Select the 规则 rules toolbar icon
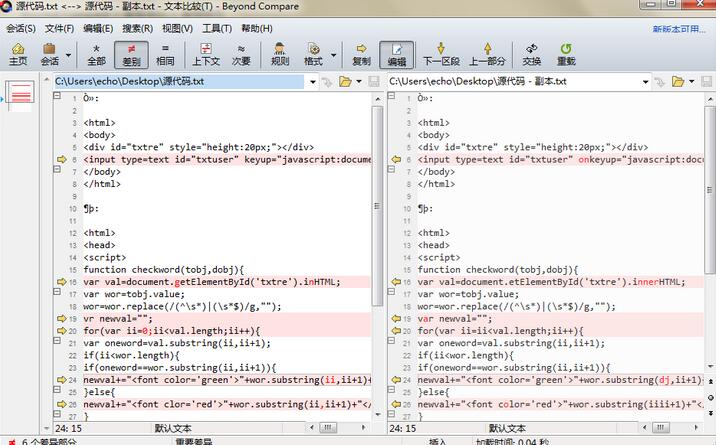The height and width of the screenshot is (445, 716). tap(279, 54)
